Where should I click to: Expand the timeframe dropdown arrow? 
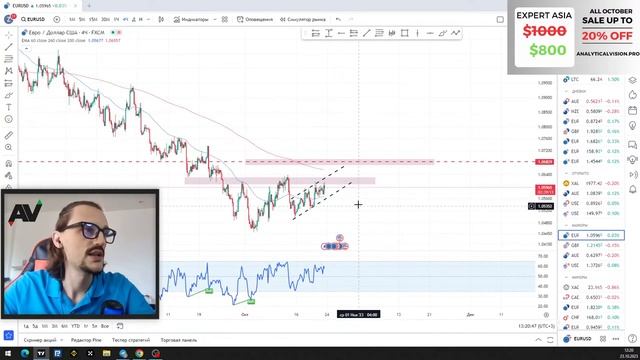[148, 19]
